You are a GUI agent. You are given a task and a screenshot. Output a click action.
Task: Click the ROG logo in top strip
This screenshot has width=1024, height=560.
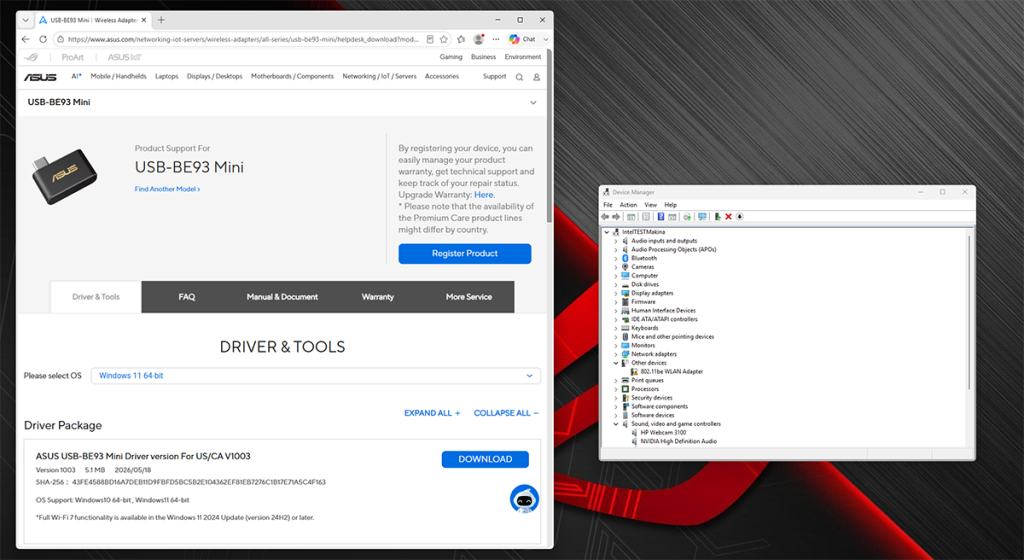[31, 57]
